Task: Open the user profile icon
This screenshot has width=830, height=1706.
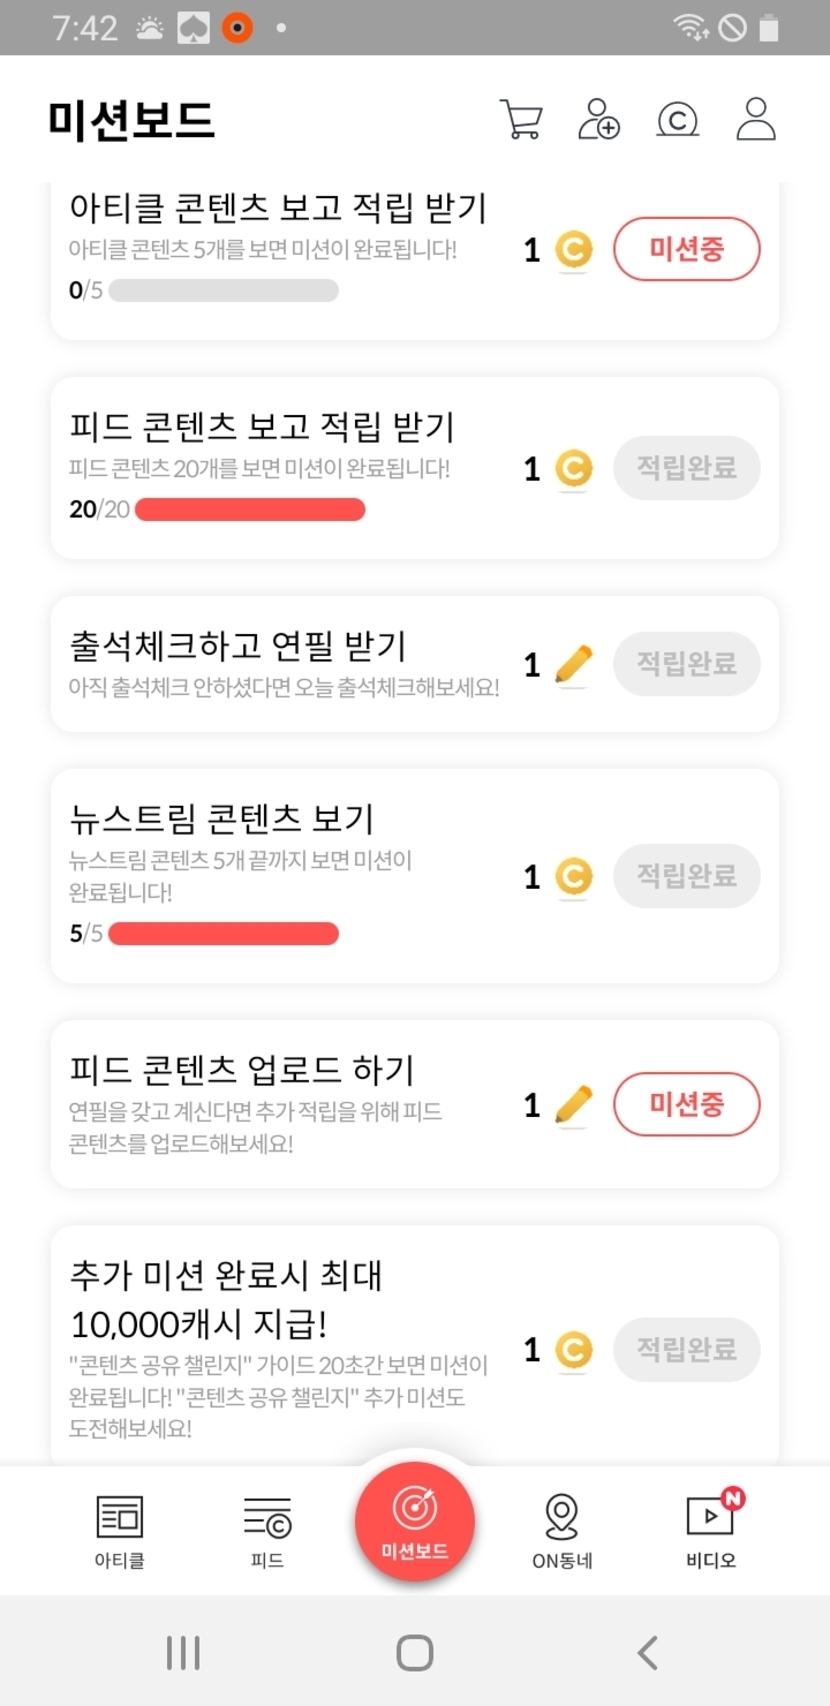Action: tap(756, 119)
